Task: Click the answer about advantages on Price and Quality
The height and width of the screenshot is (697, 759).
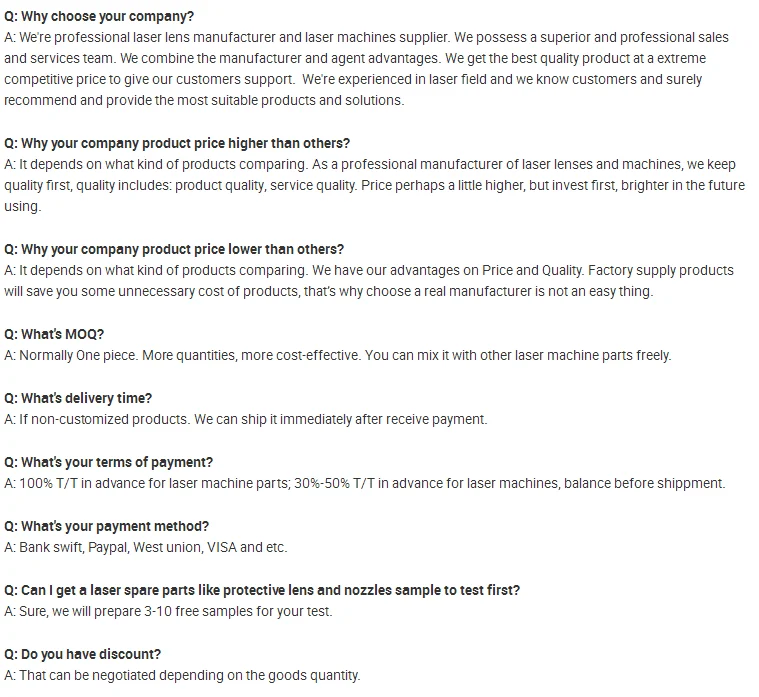Action: (368, 270)
